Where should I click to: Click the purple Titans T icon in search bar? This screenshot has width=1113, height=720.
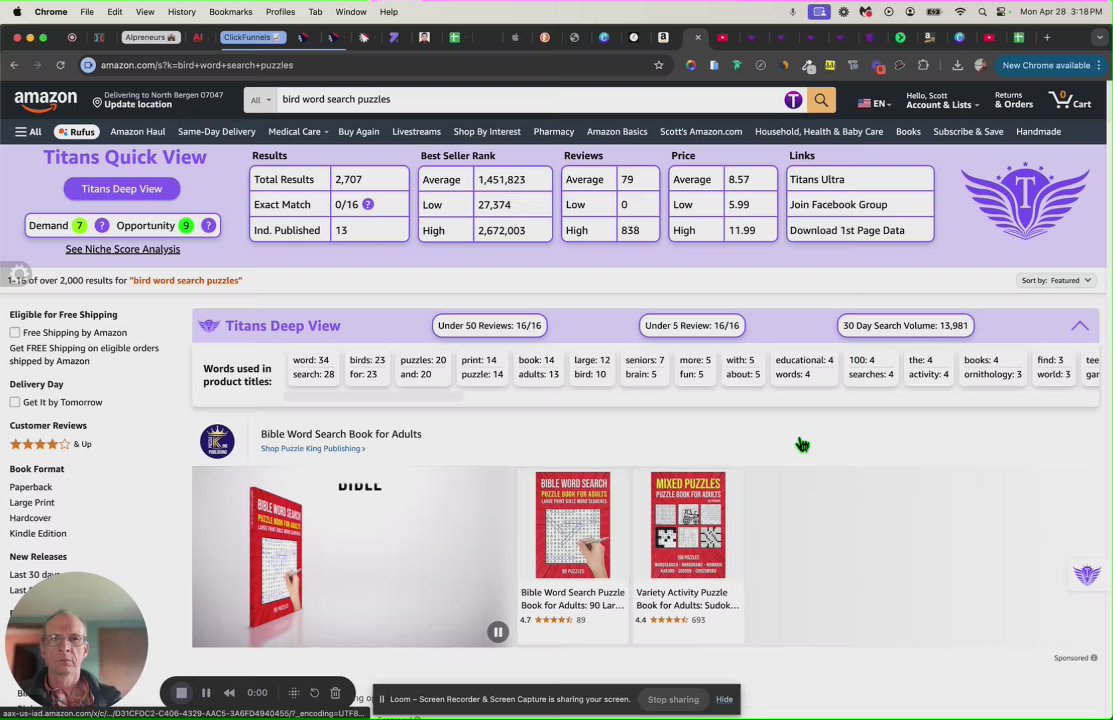pos(793,100)
